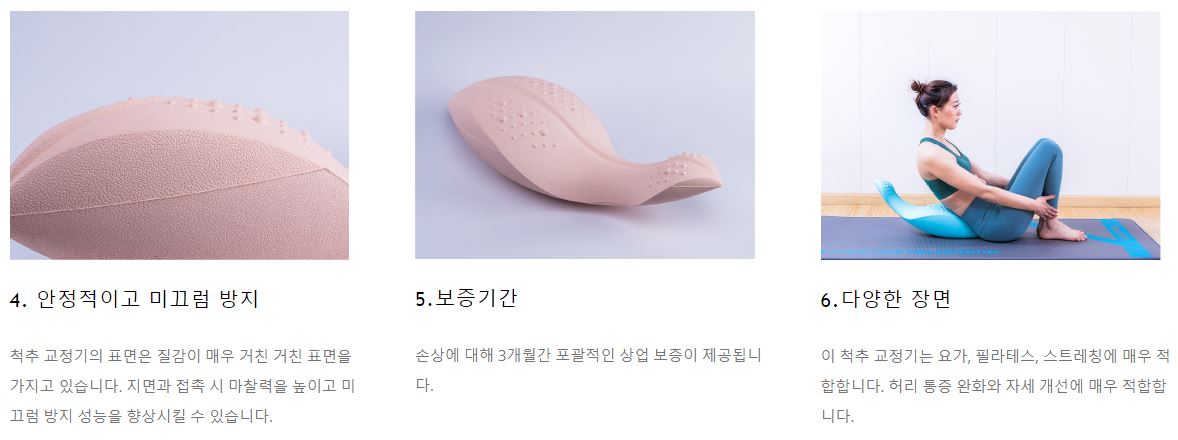Click the heading '5.보증기간'

click(x=466, y=298)
